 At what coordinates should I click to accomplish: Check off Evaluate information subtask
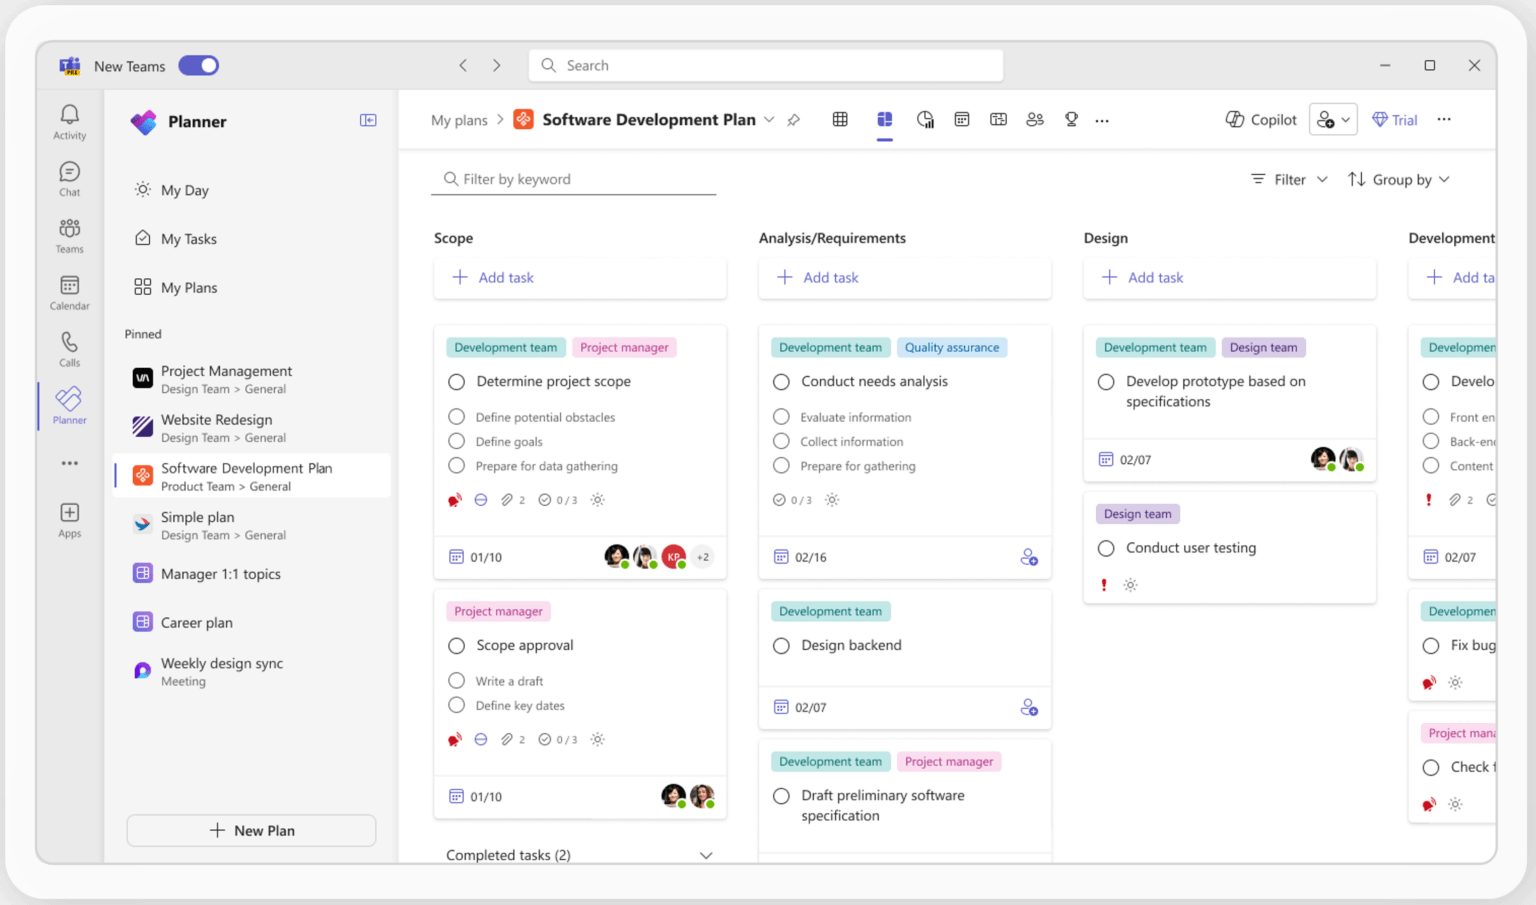pos(782,417)
